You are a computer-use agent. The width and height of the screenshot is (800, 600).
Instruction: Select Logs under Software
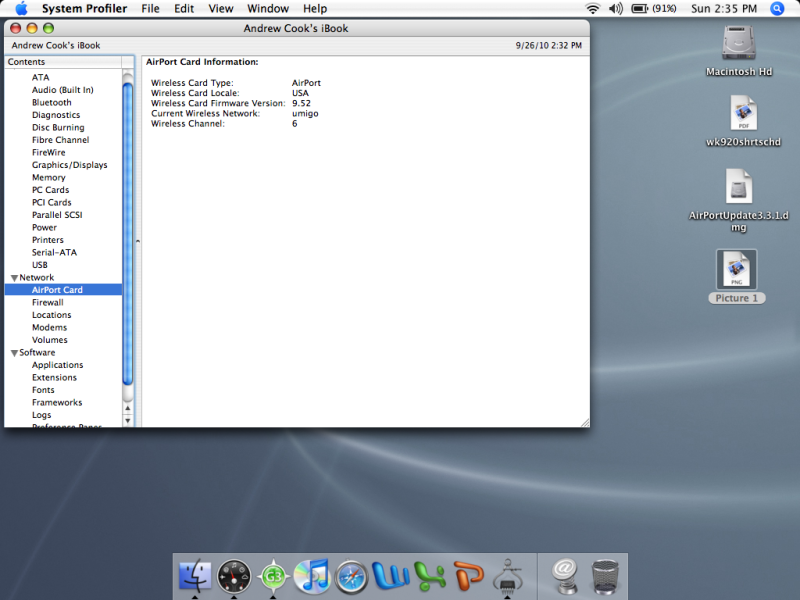point(41,415)
